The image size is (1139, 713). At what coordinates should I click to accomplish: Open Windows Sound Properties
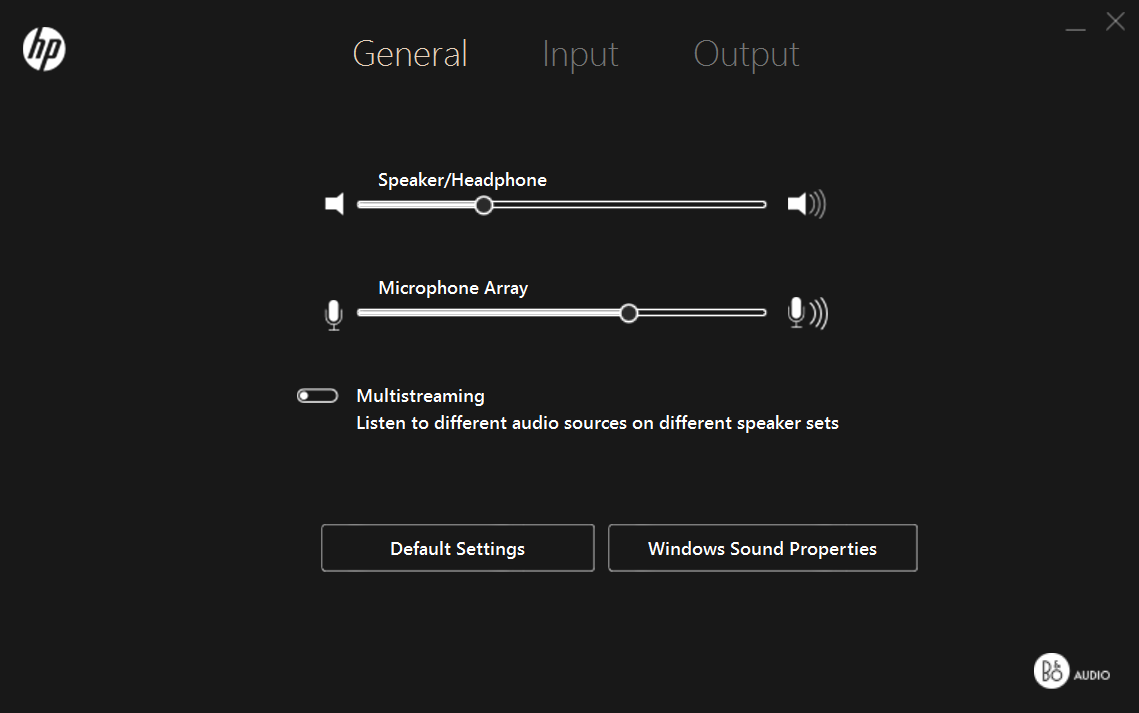tap(763, 548)
